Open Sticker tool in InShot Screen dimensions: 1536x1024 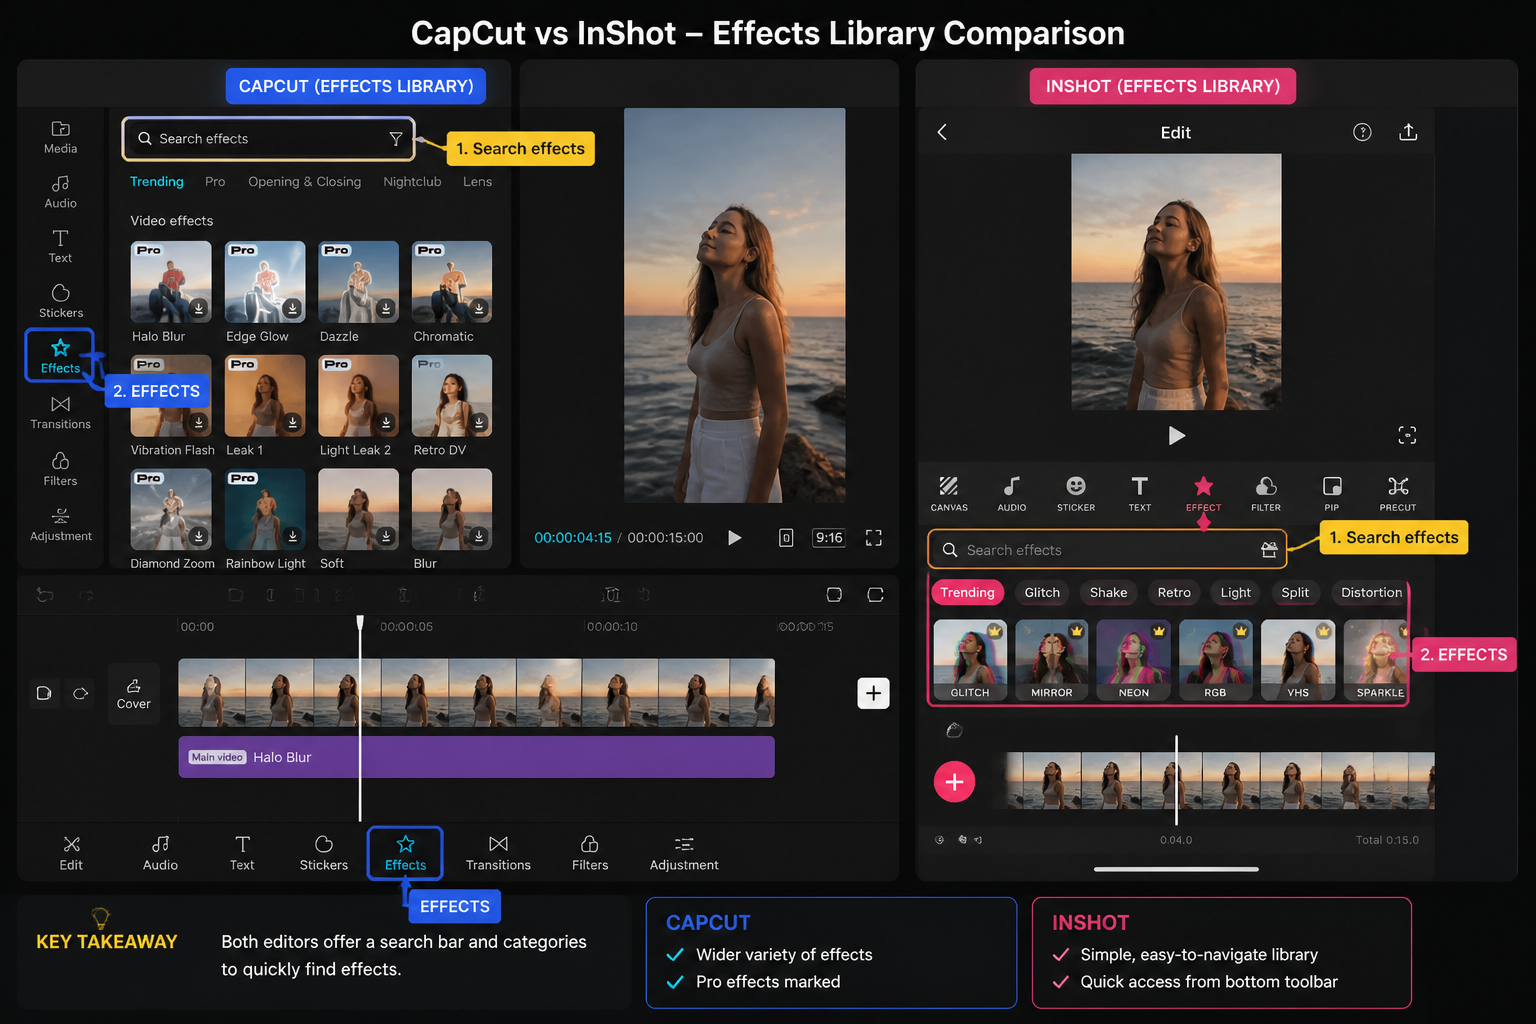click(1076, 494)
